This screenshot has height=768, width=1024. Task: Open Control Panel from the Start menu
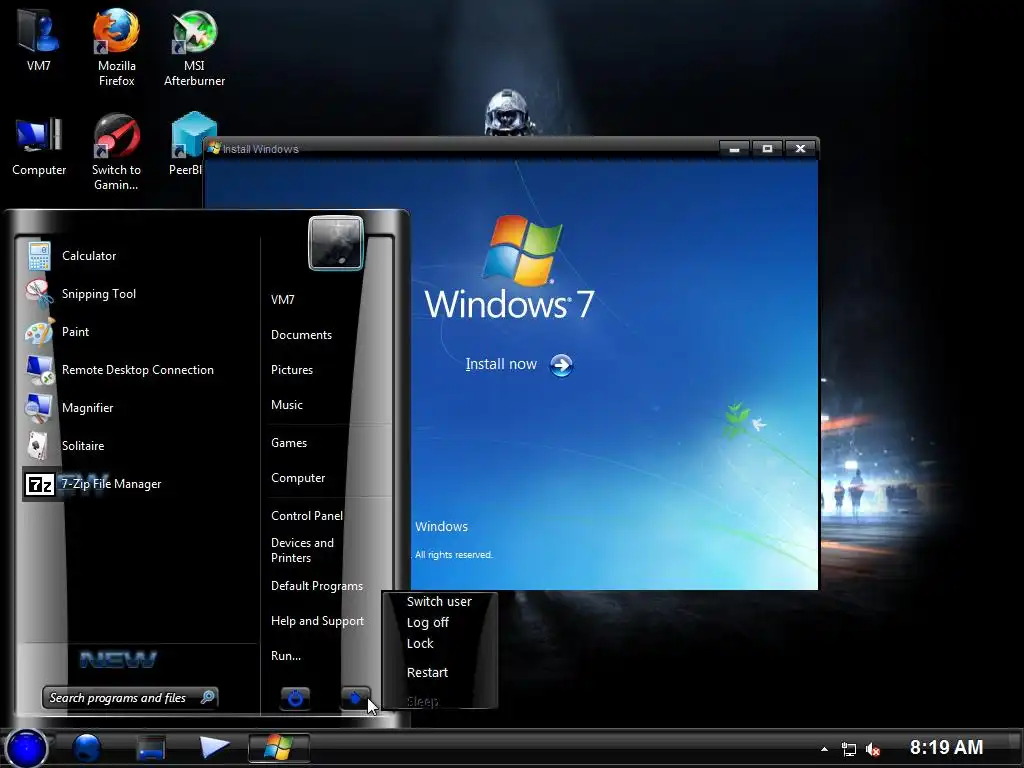(x=306, y=516)
